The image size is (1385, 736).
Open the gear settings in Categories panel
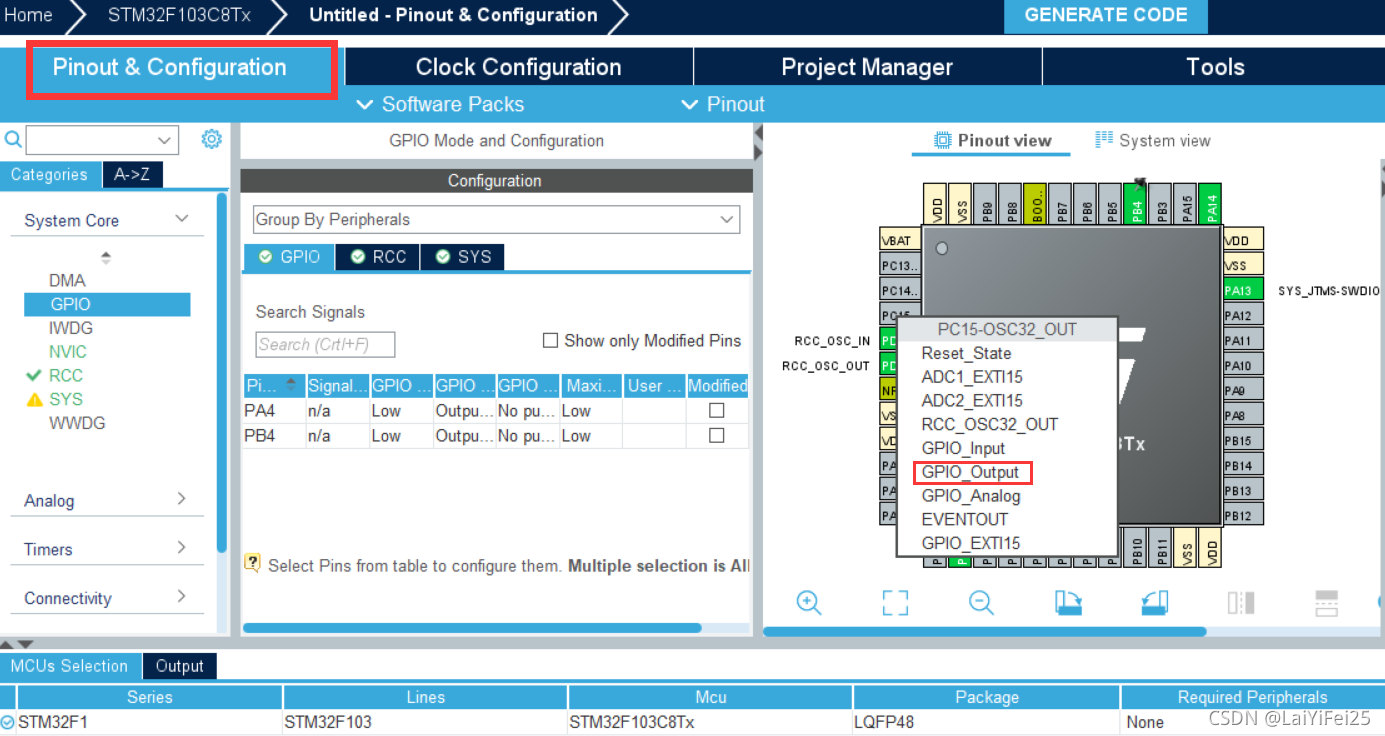coord(211,139)
